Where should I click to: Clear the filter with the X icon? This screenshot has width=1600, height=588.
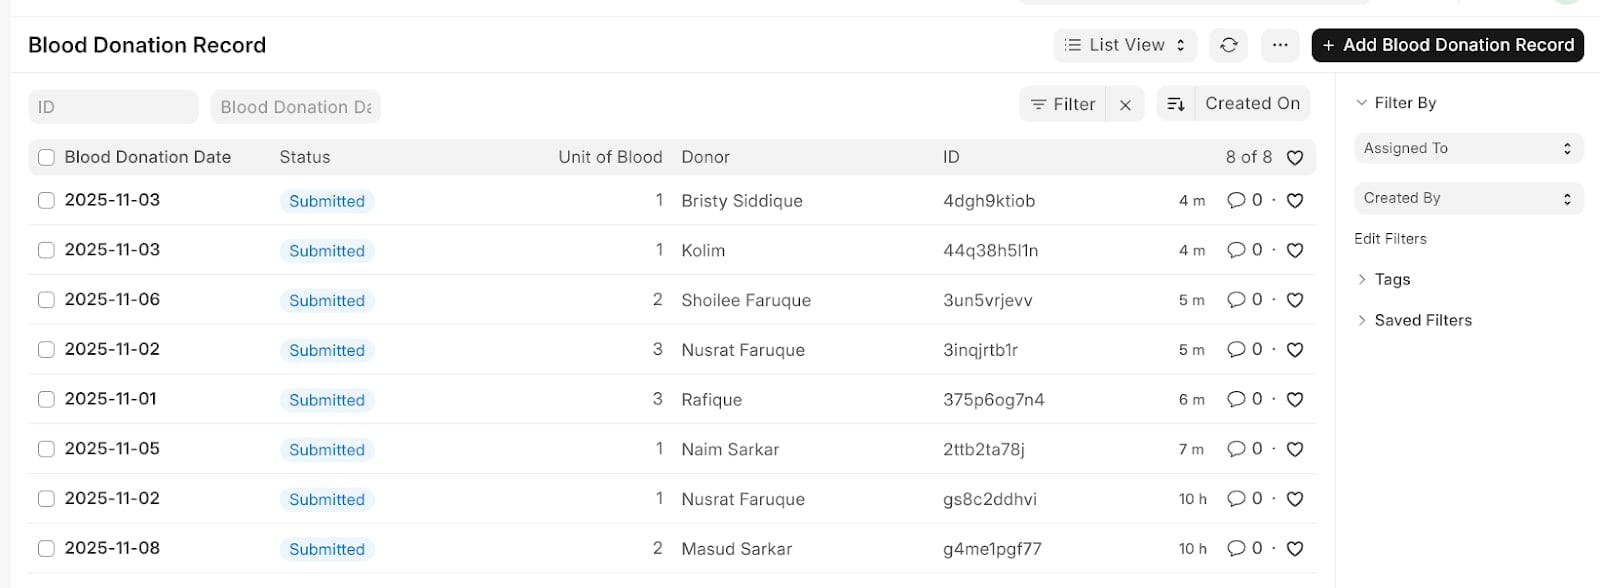pyautogui.click(x=1125, y=105)
